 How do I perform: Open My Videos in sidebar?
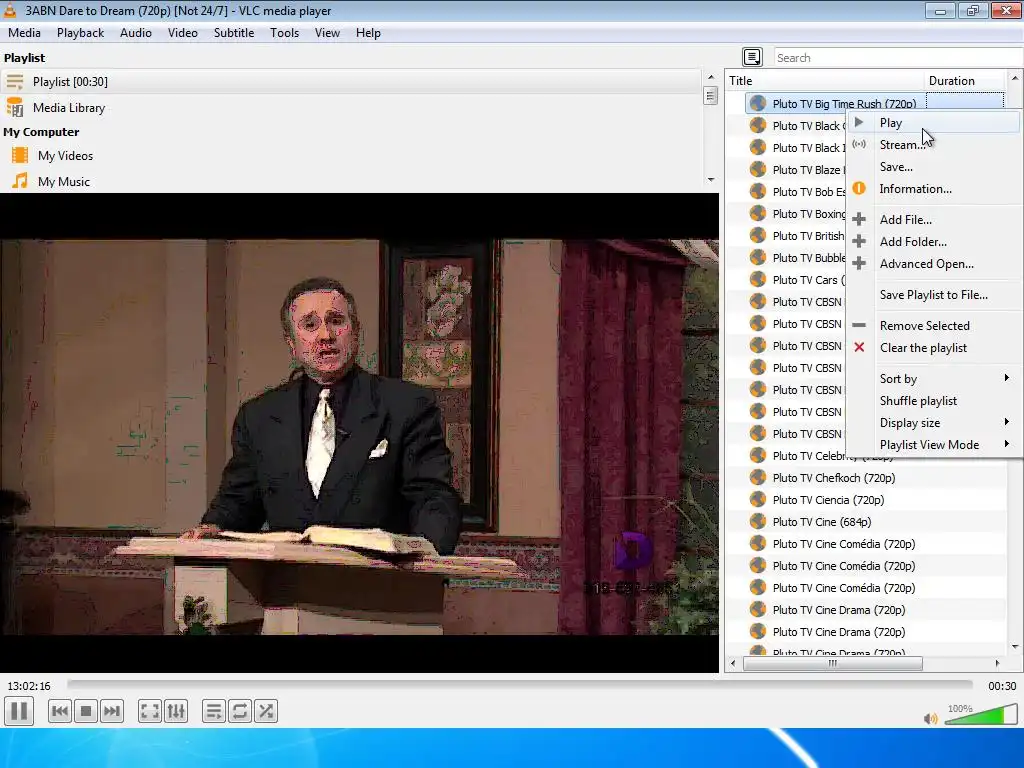(351, 155)
